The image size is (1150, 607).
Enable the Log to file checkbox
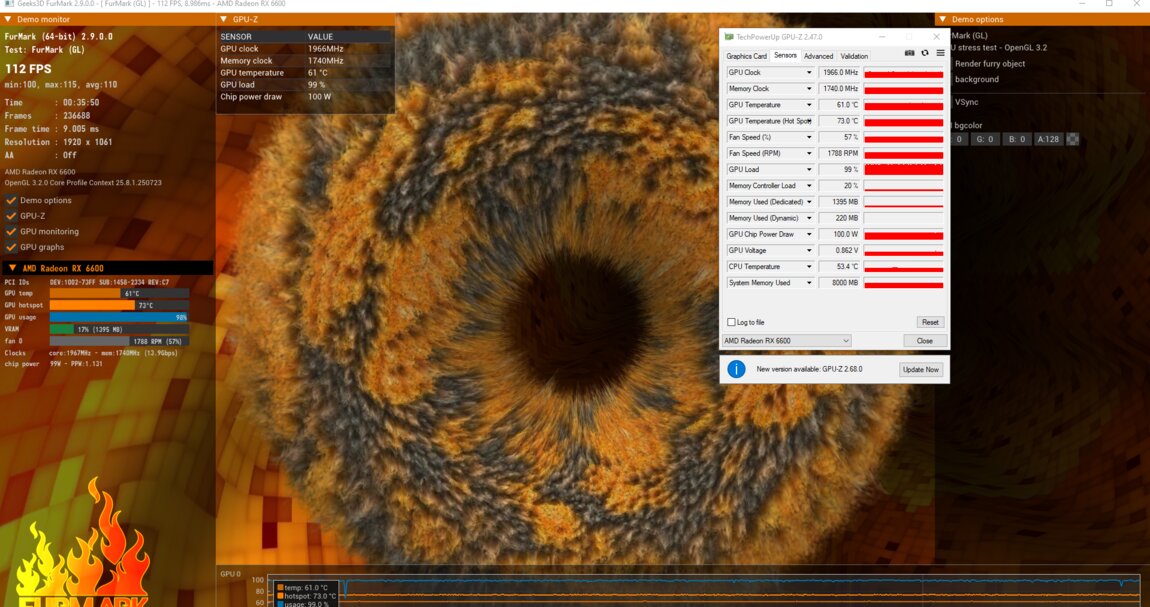click(x=731, y=322)
